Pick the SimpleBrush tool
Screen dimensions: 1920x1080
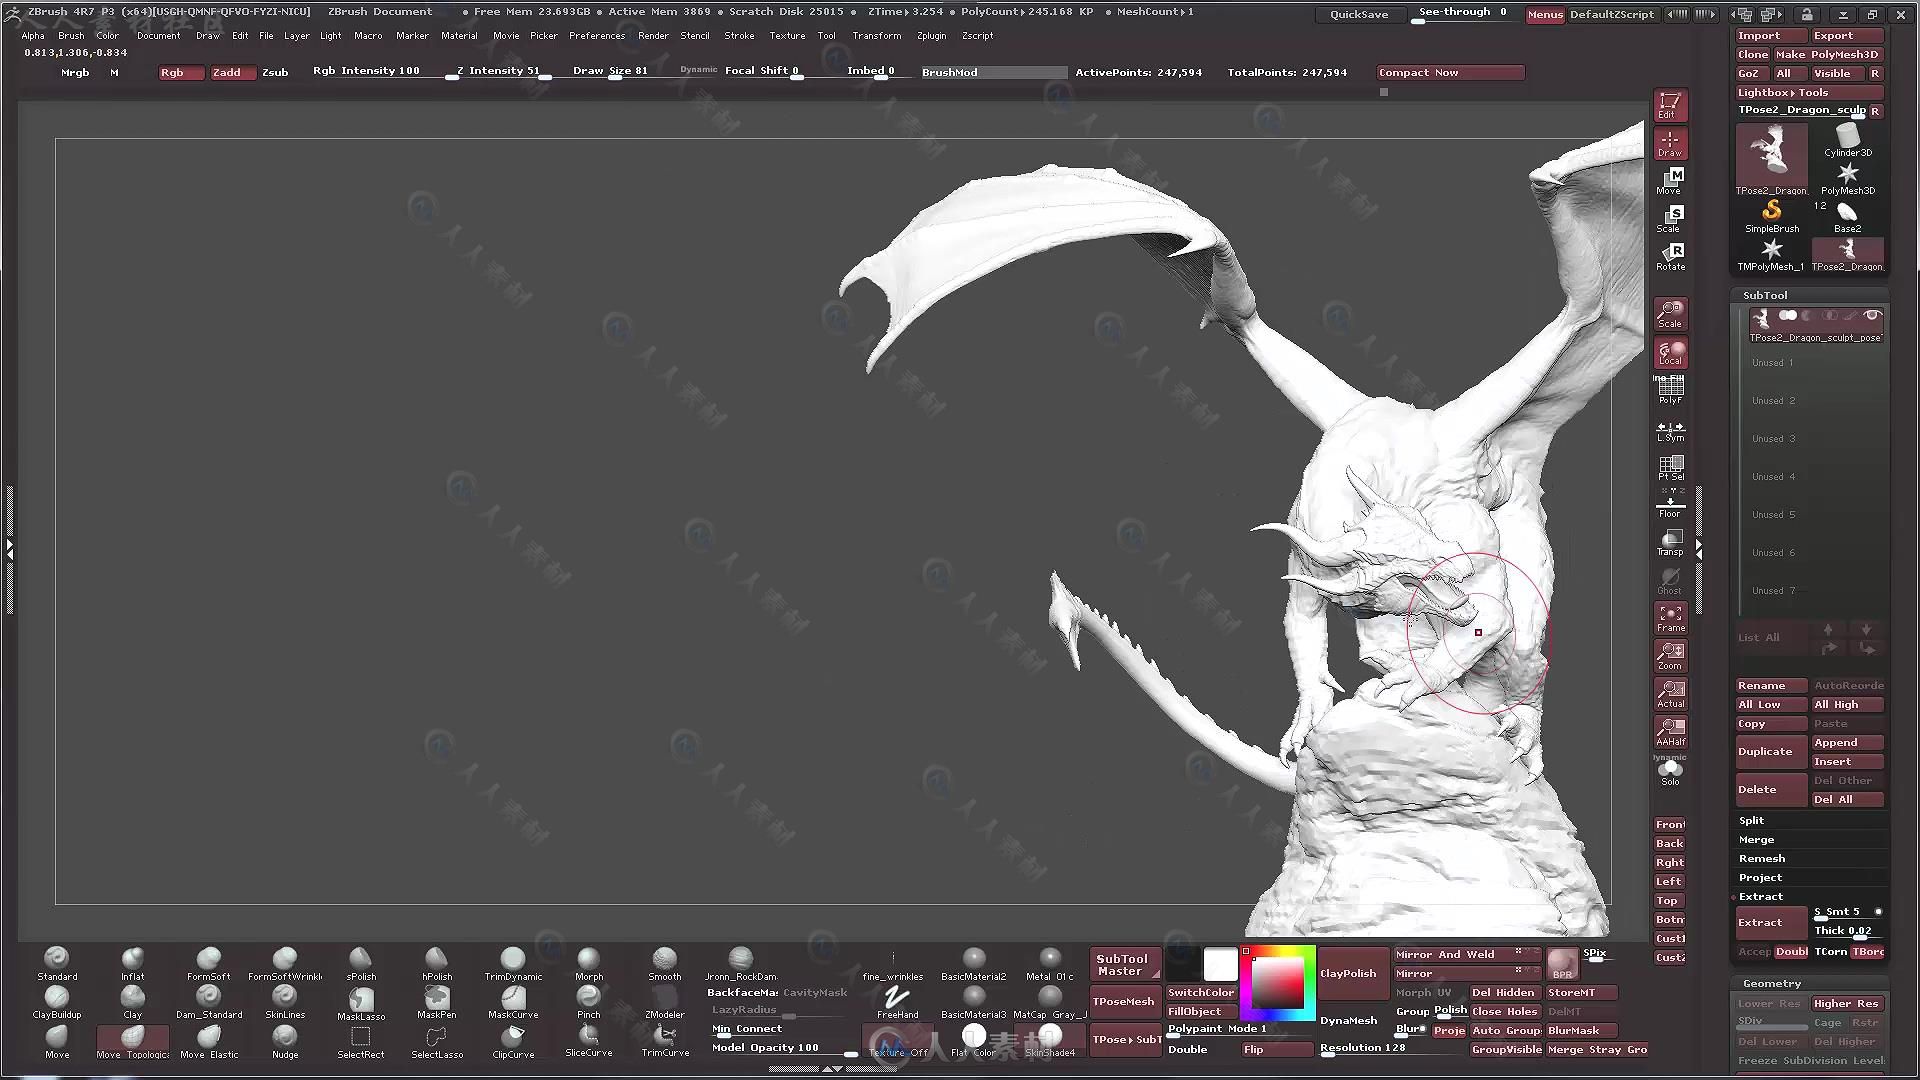(x=1771, y=217)
